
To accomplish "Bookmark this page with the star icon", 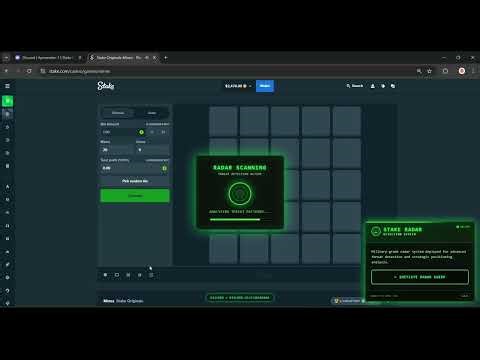I will [x=430, y=71].
